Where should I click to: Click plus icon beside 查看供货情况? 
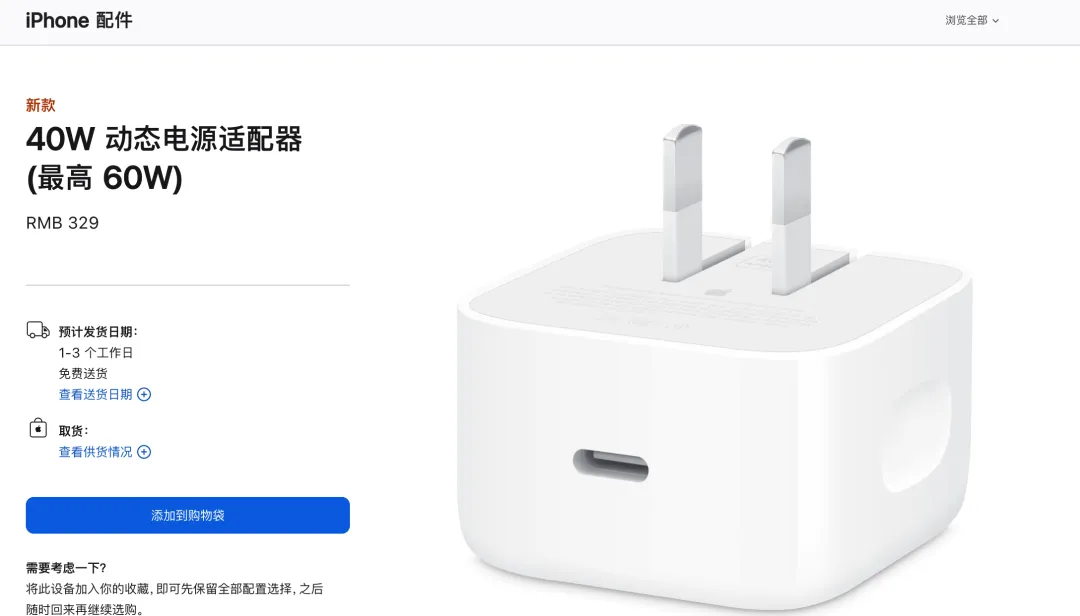pos(144,452)
